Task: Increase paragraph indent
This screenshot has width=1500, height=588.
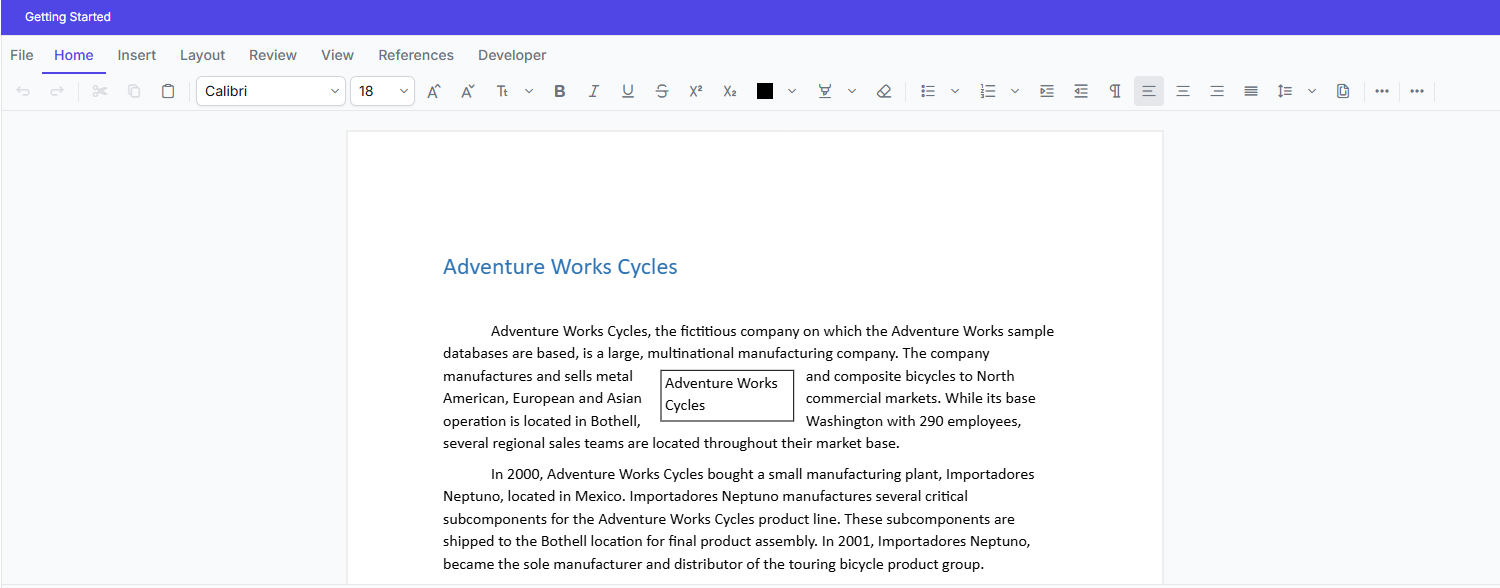Action: coord(1046,90)
